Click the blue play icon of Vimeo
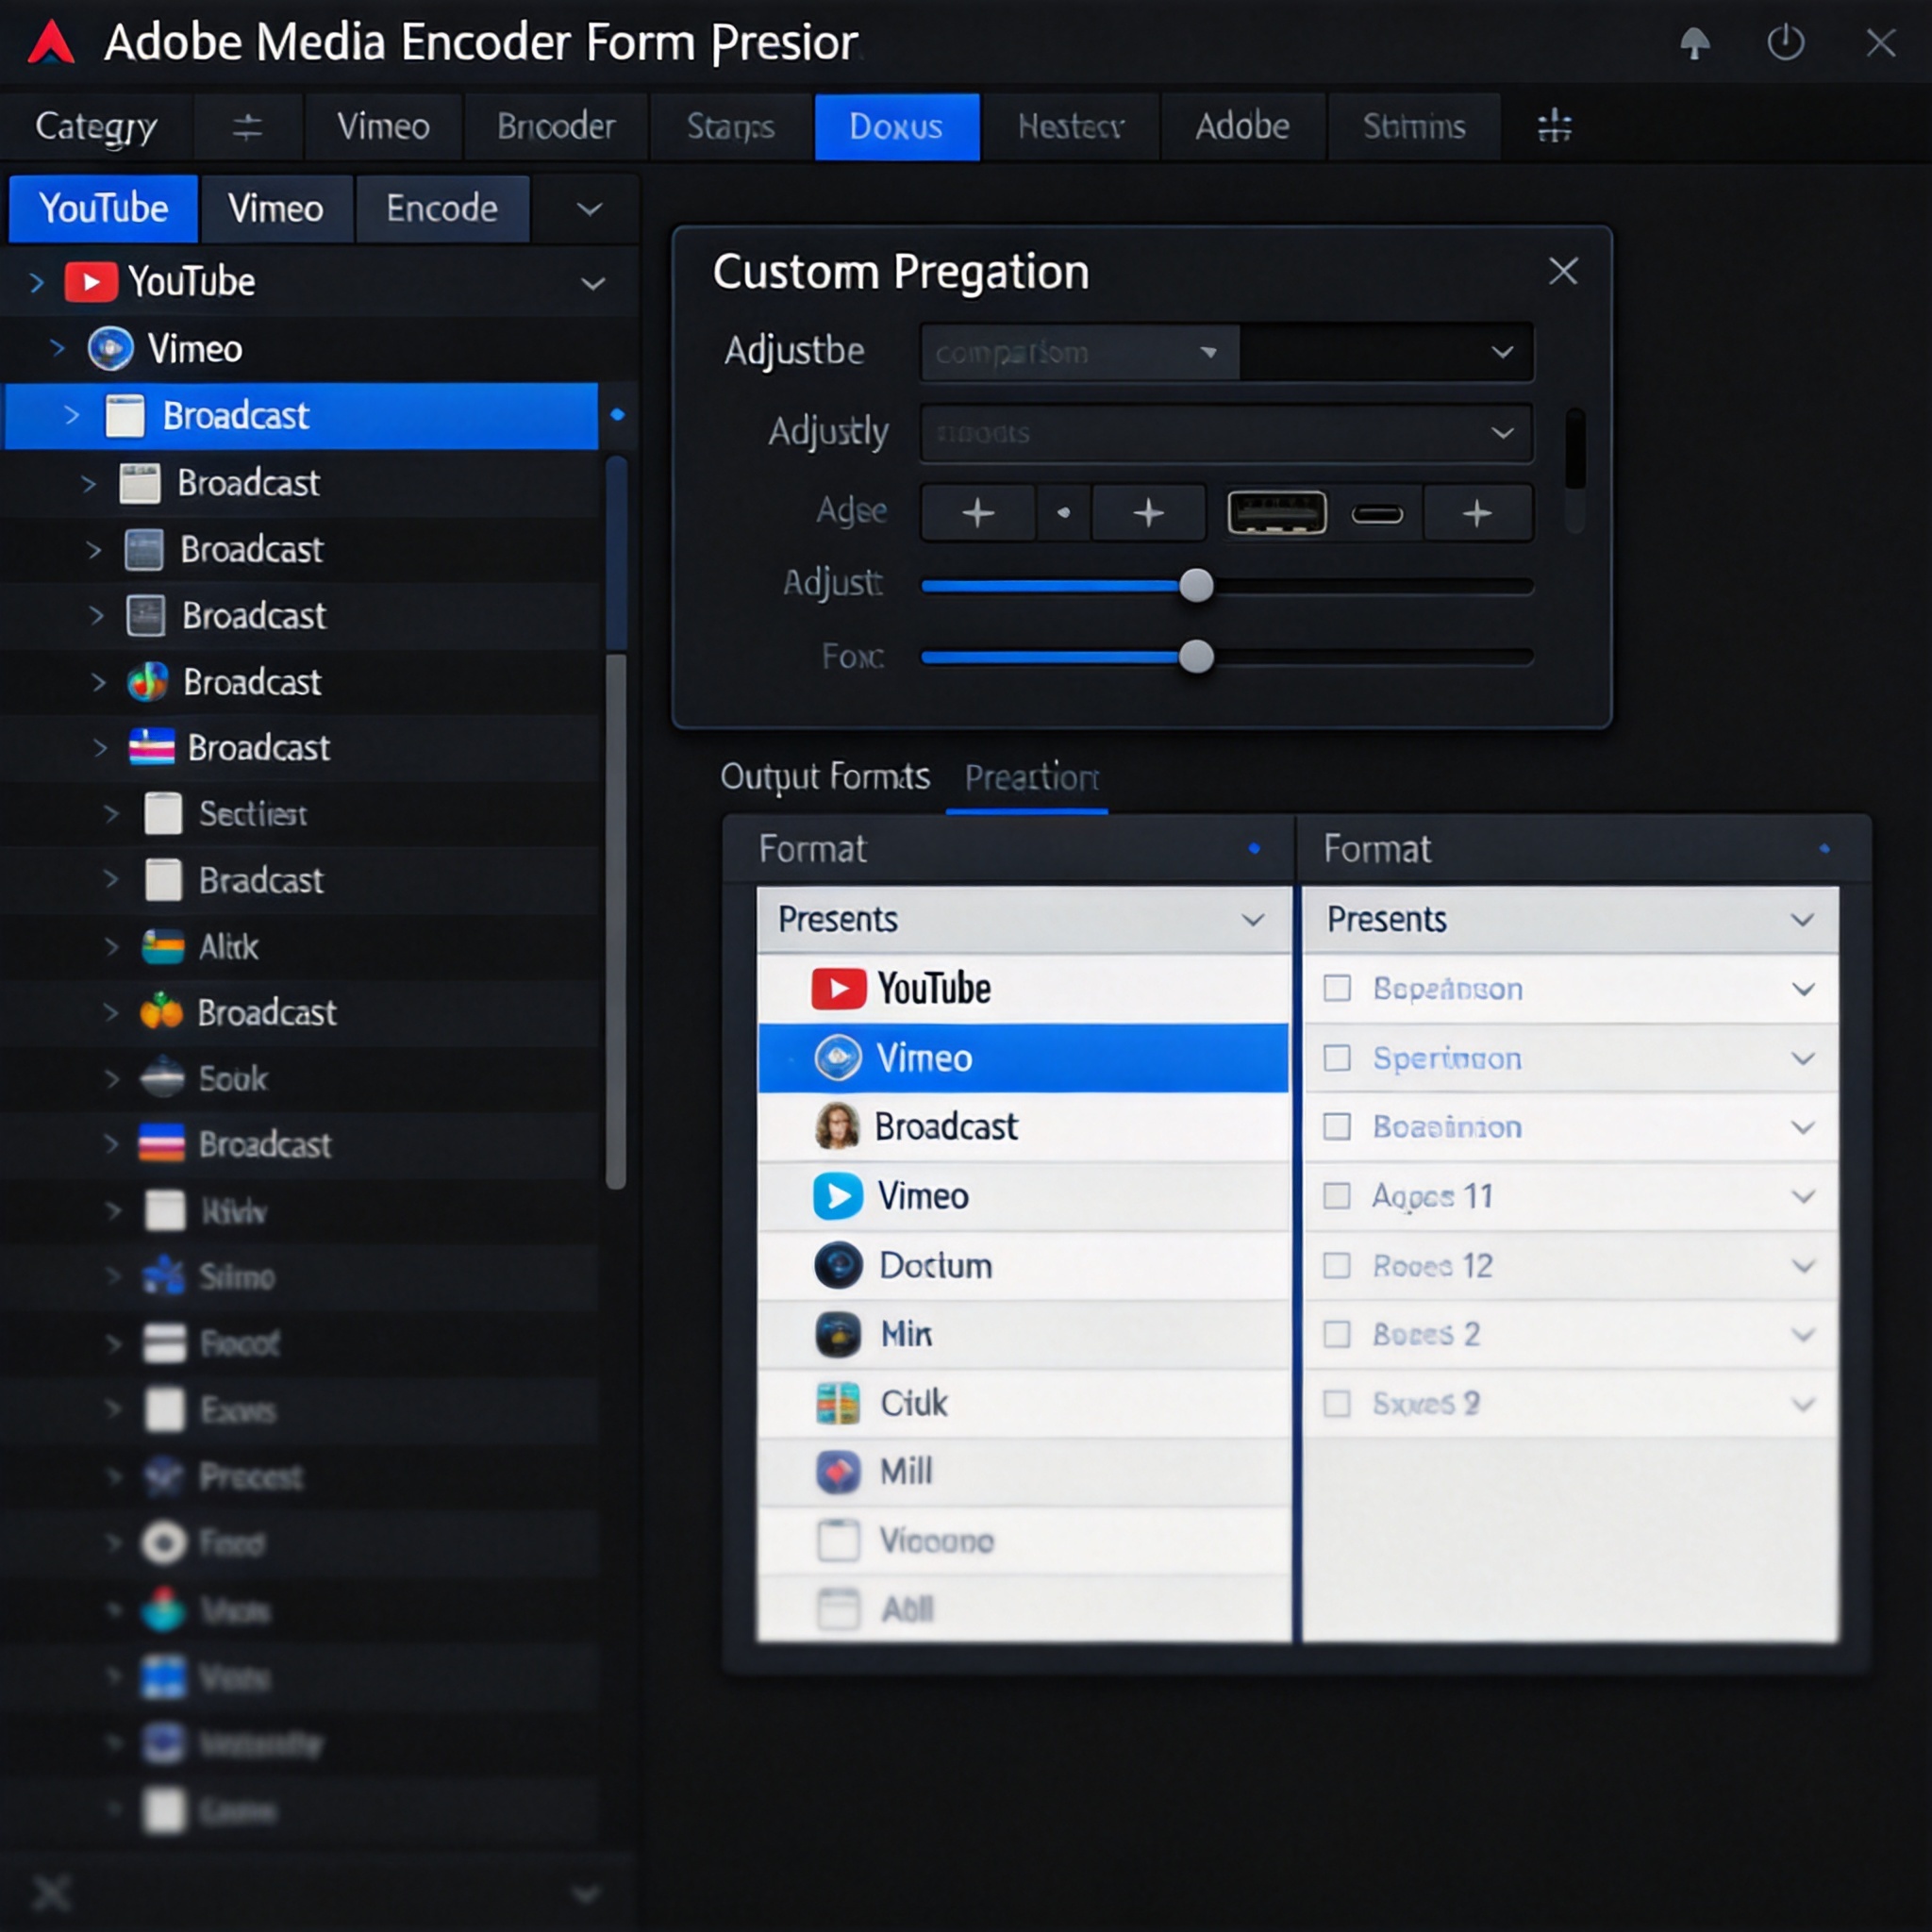 838,1196
